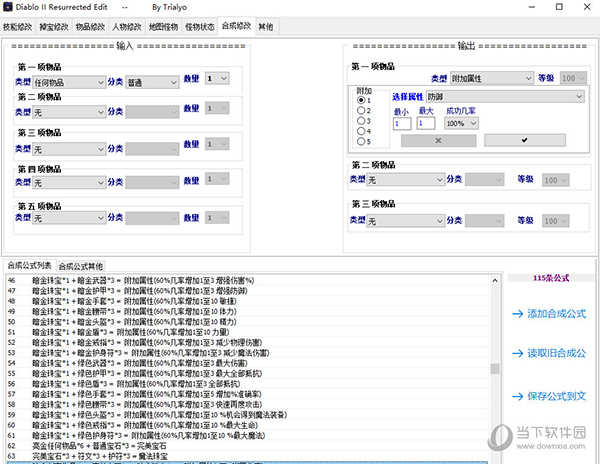Click the Diablo II Resurrected Edit app icon
Image resolution: width=600 pixels, height=464 pixels.
[8, 7]
